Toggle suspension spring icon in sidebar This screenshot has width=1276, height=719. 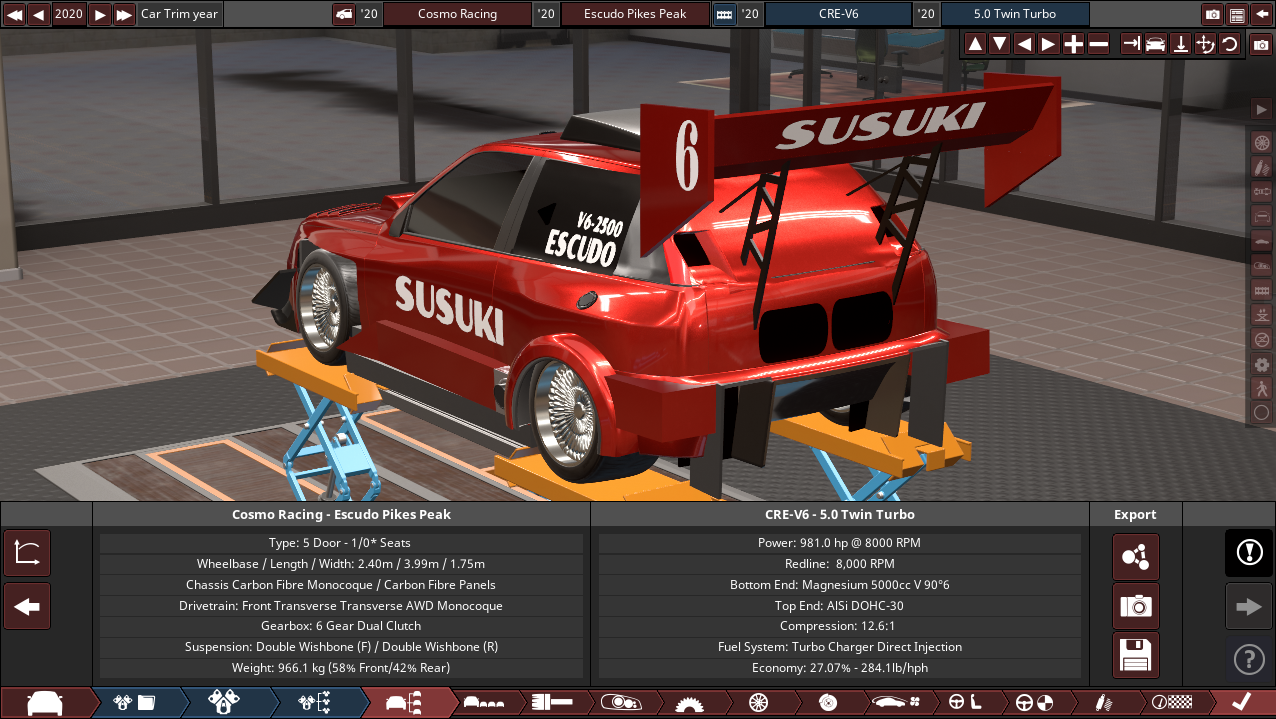(x=1262, y=166)
